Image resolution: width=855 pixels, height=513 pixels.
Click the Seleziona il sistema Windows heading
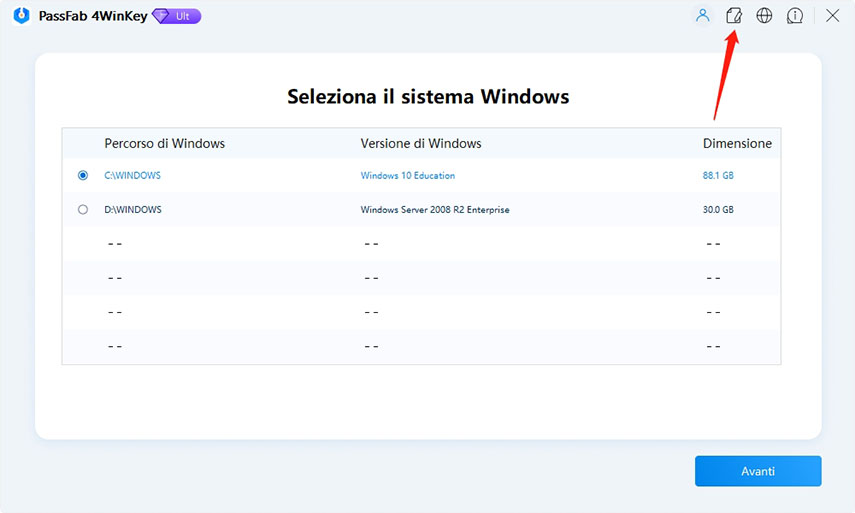tap(428, 97)
